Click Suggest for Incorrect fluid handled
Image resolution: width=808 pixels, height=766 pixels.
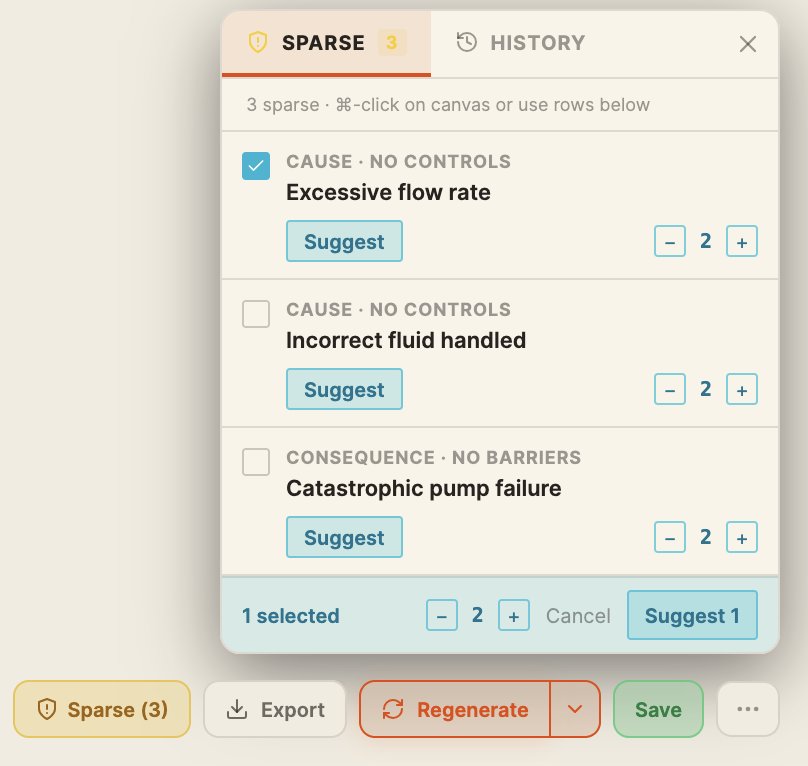click(x=344, y=389)
